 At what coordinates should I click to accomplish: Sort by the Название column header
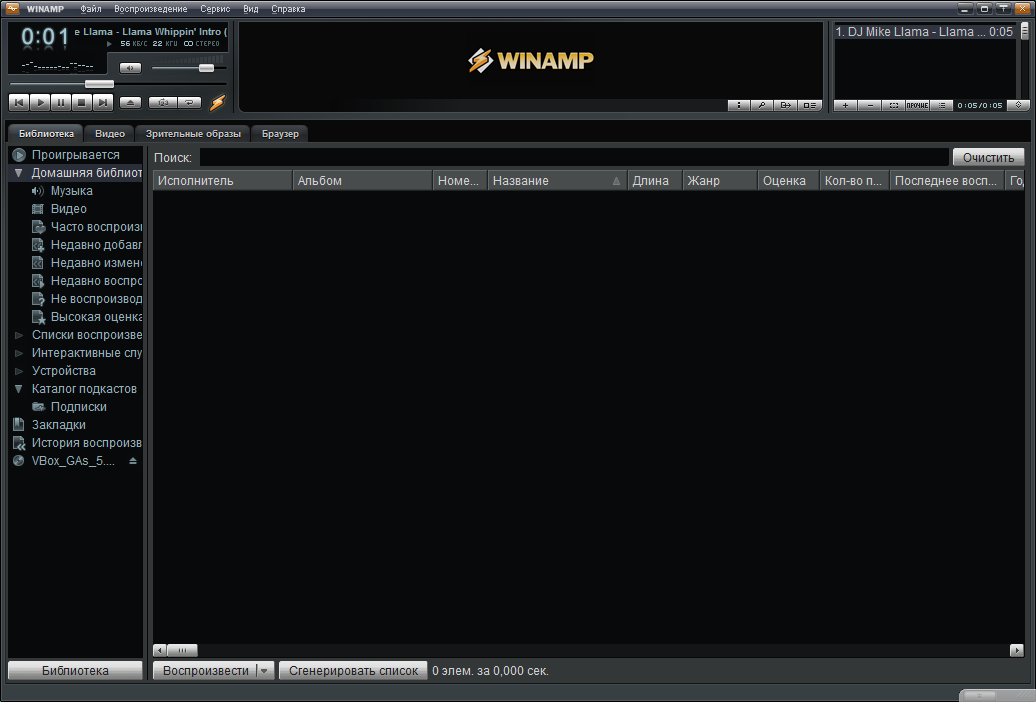pyautogui.click(x=557, y=180)
